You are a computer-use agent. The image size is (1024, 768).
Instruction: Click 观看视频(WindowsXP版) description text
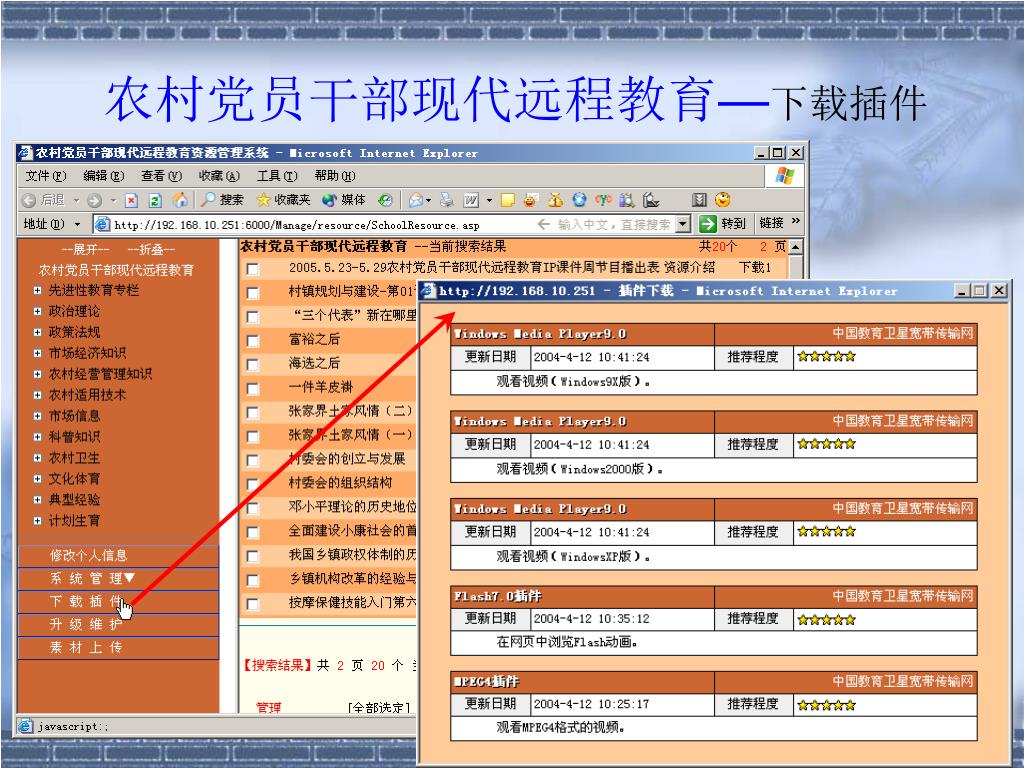coord(573,556)
